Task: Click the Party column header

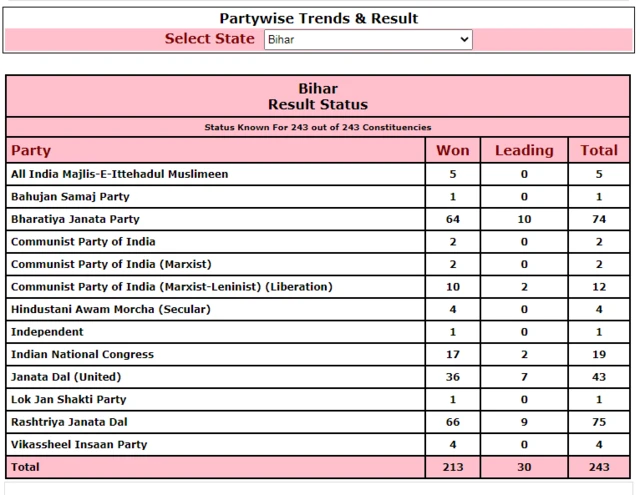Action: (31, 151)
